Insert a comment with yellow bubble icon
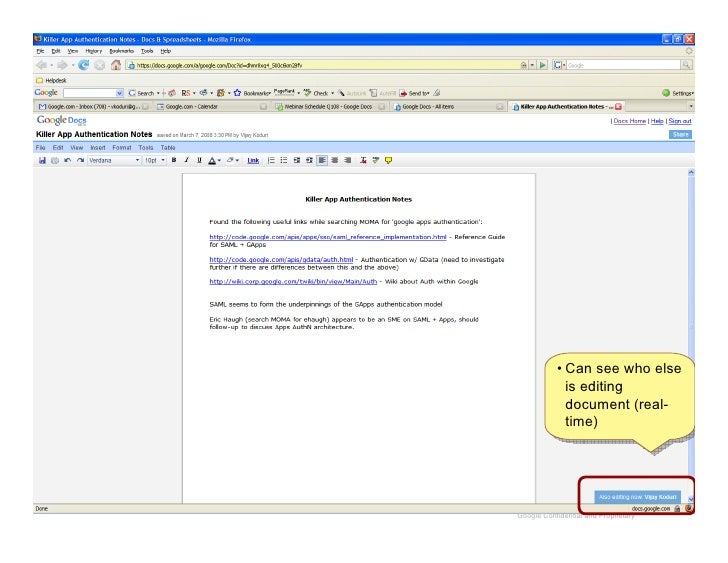 389,161
